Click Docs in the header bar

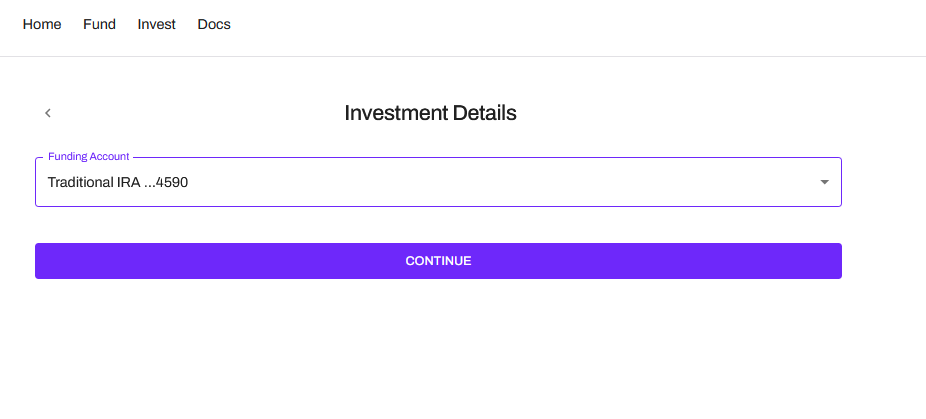tap(214, 24)
